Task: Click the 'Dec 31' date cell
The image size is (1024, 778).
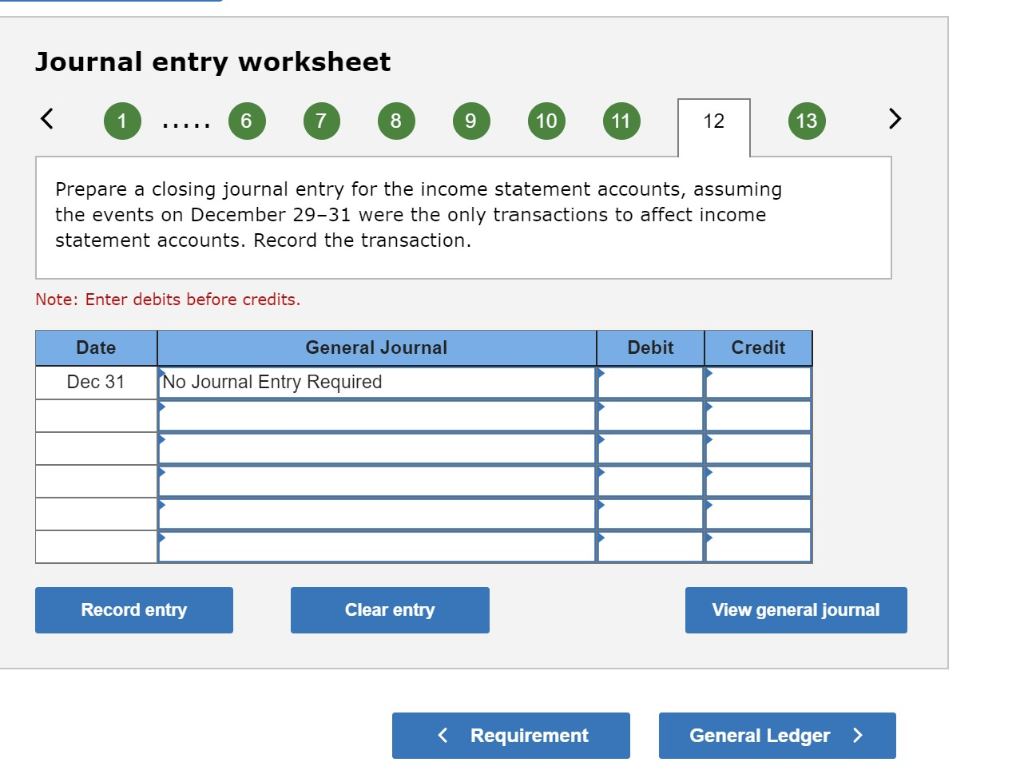Action: (x=96, y=382)
